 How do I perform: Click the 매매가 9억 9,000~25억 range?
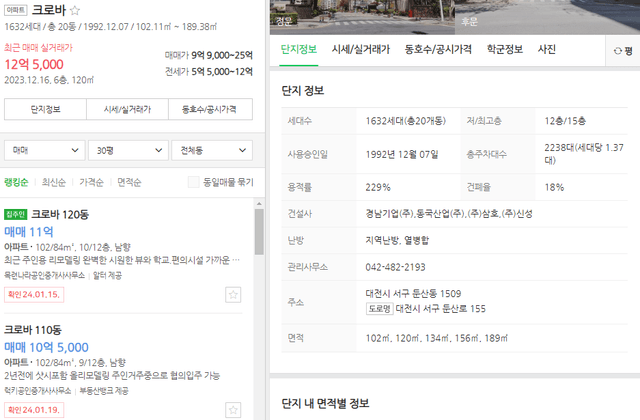click(x=209, y=55)
